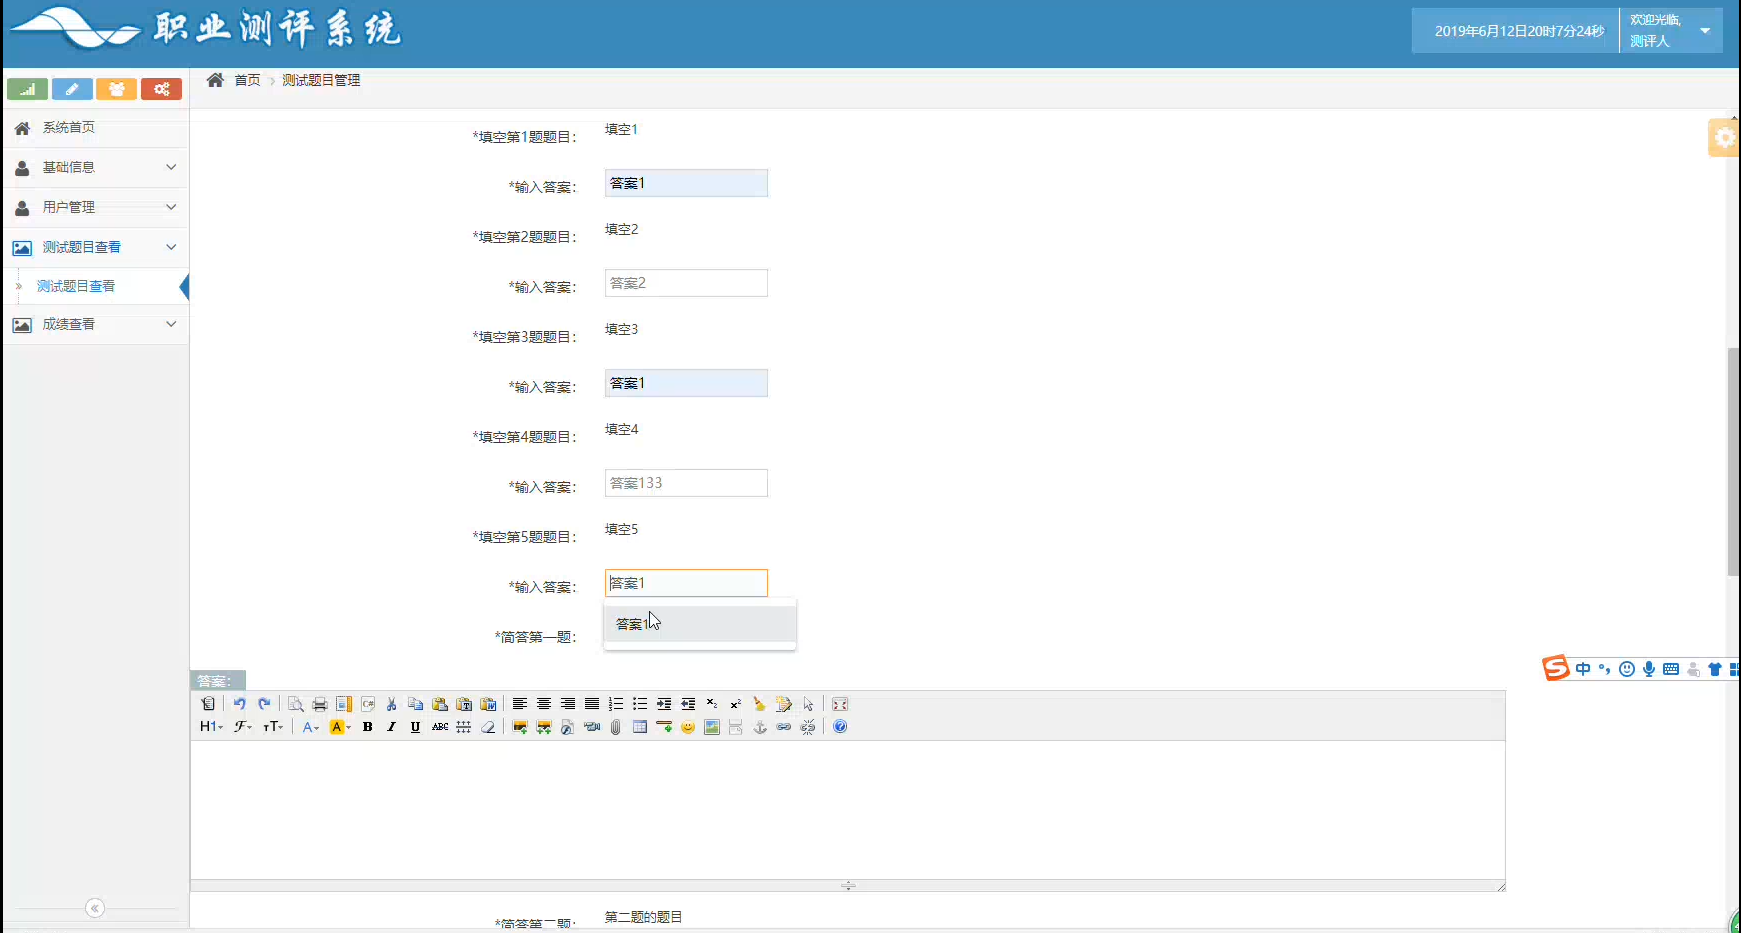The image size is (1741, 933).
Task: Justify the text fully
Action: point(592,704)
